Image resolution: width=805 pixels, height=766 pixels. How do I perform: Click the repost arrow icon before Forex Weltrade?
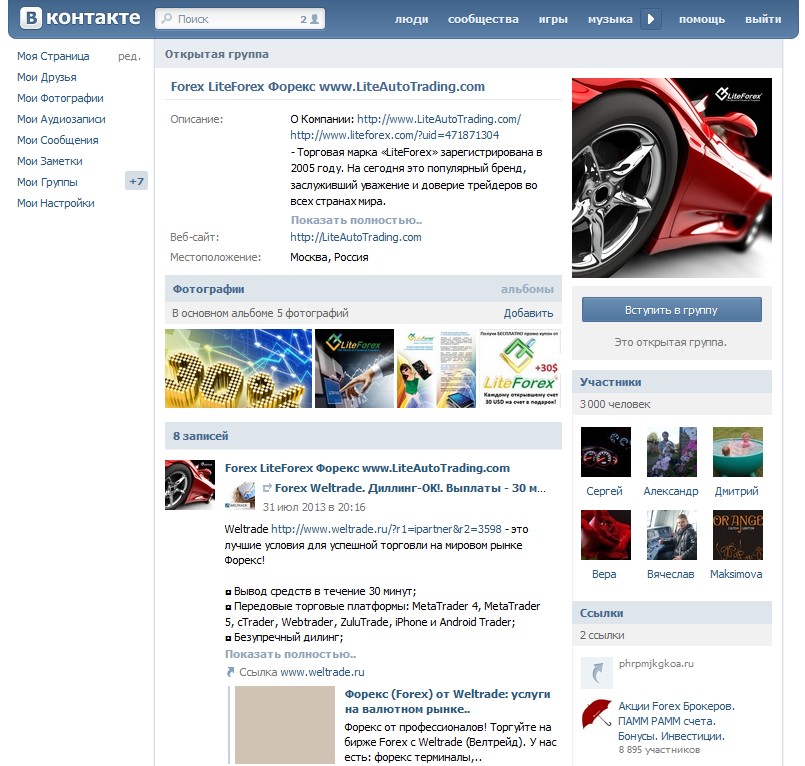coord(267,488)
